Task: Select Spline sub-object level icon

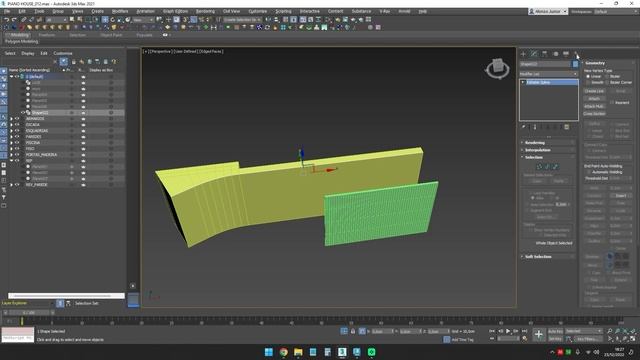Action: (555, 167)
